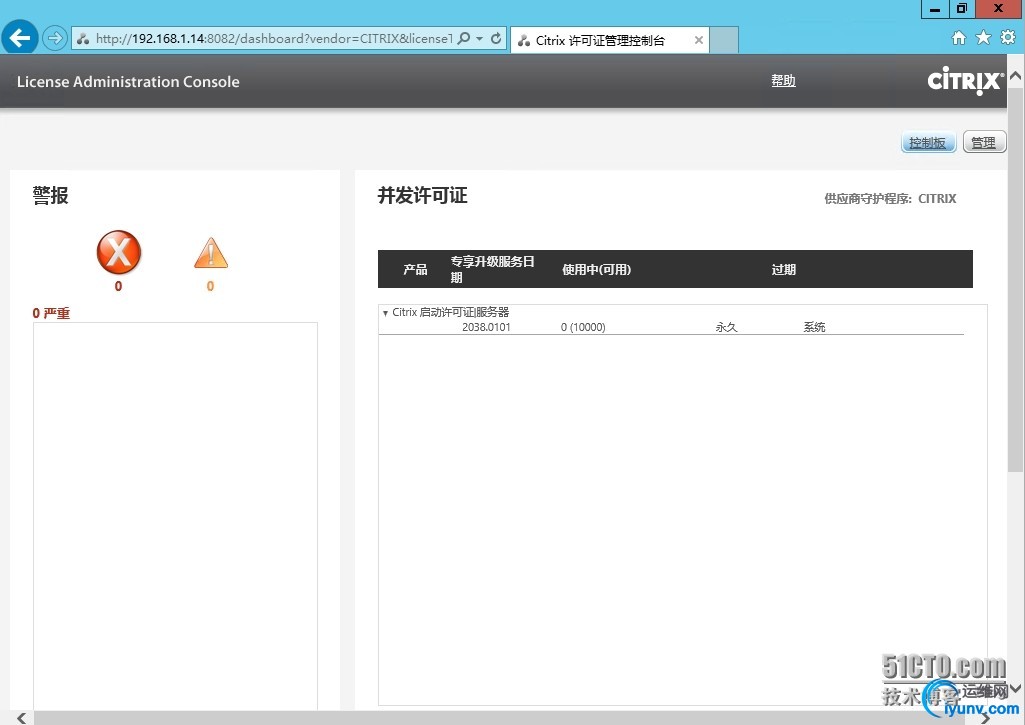Open favorites with the star icon
1025x725 pixels.
983,38
